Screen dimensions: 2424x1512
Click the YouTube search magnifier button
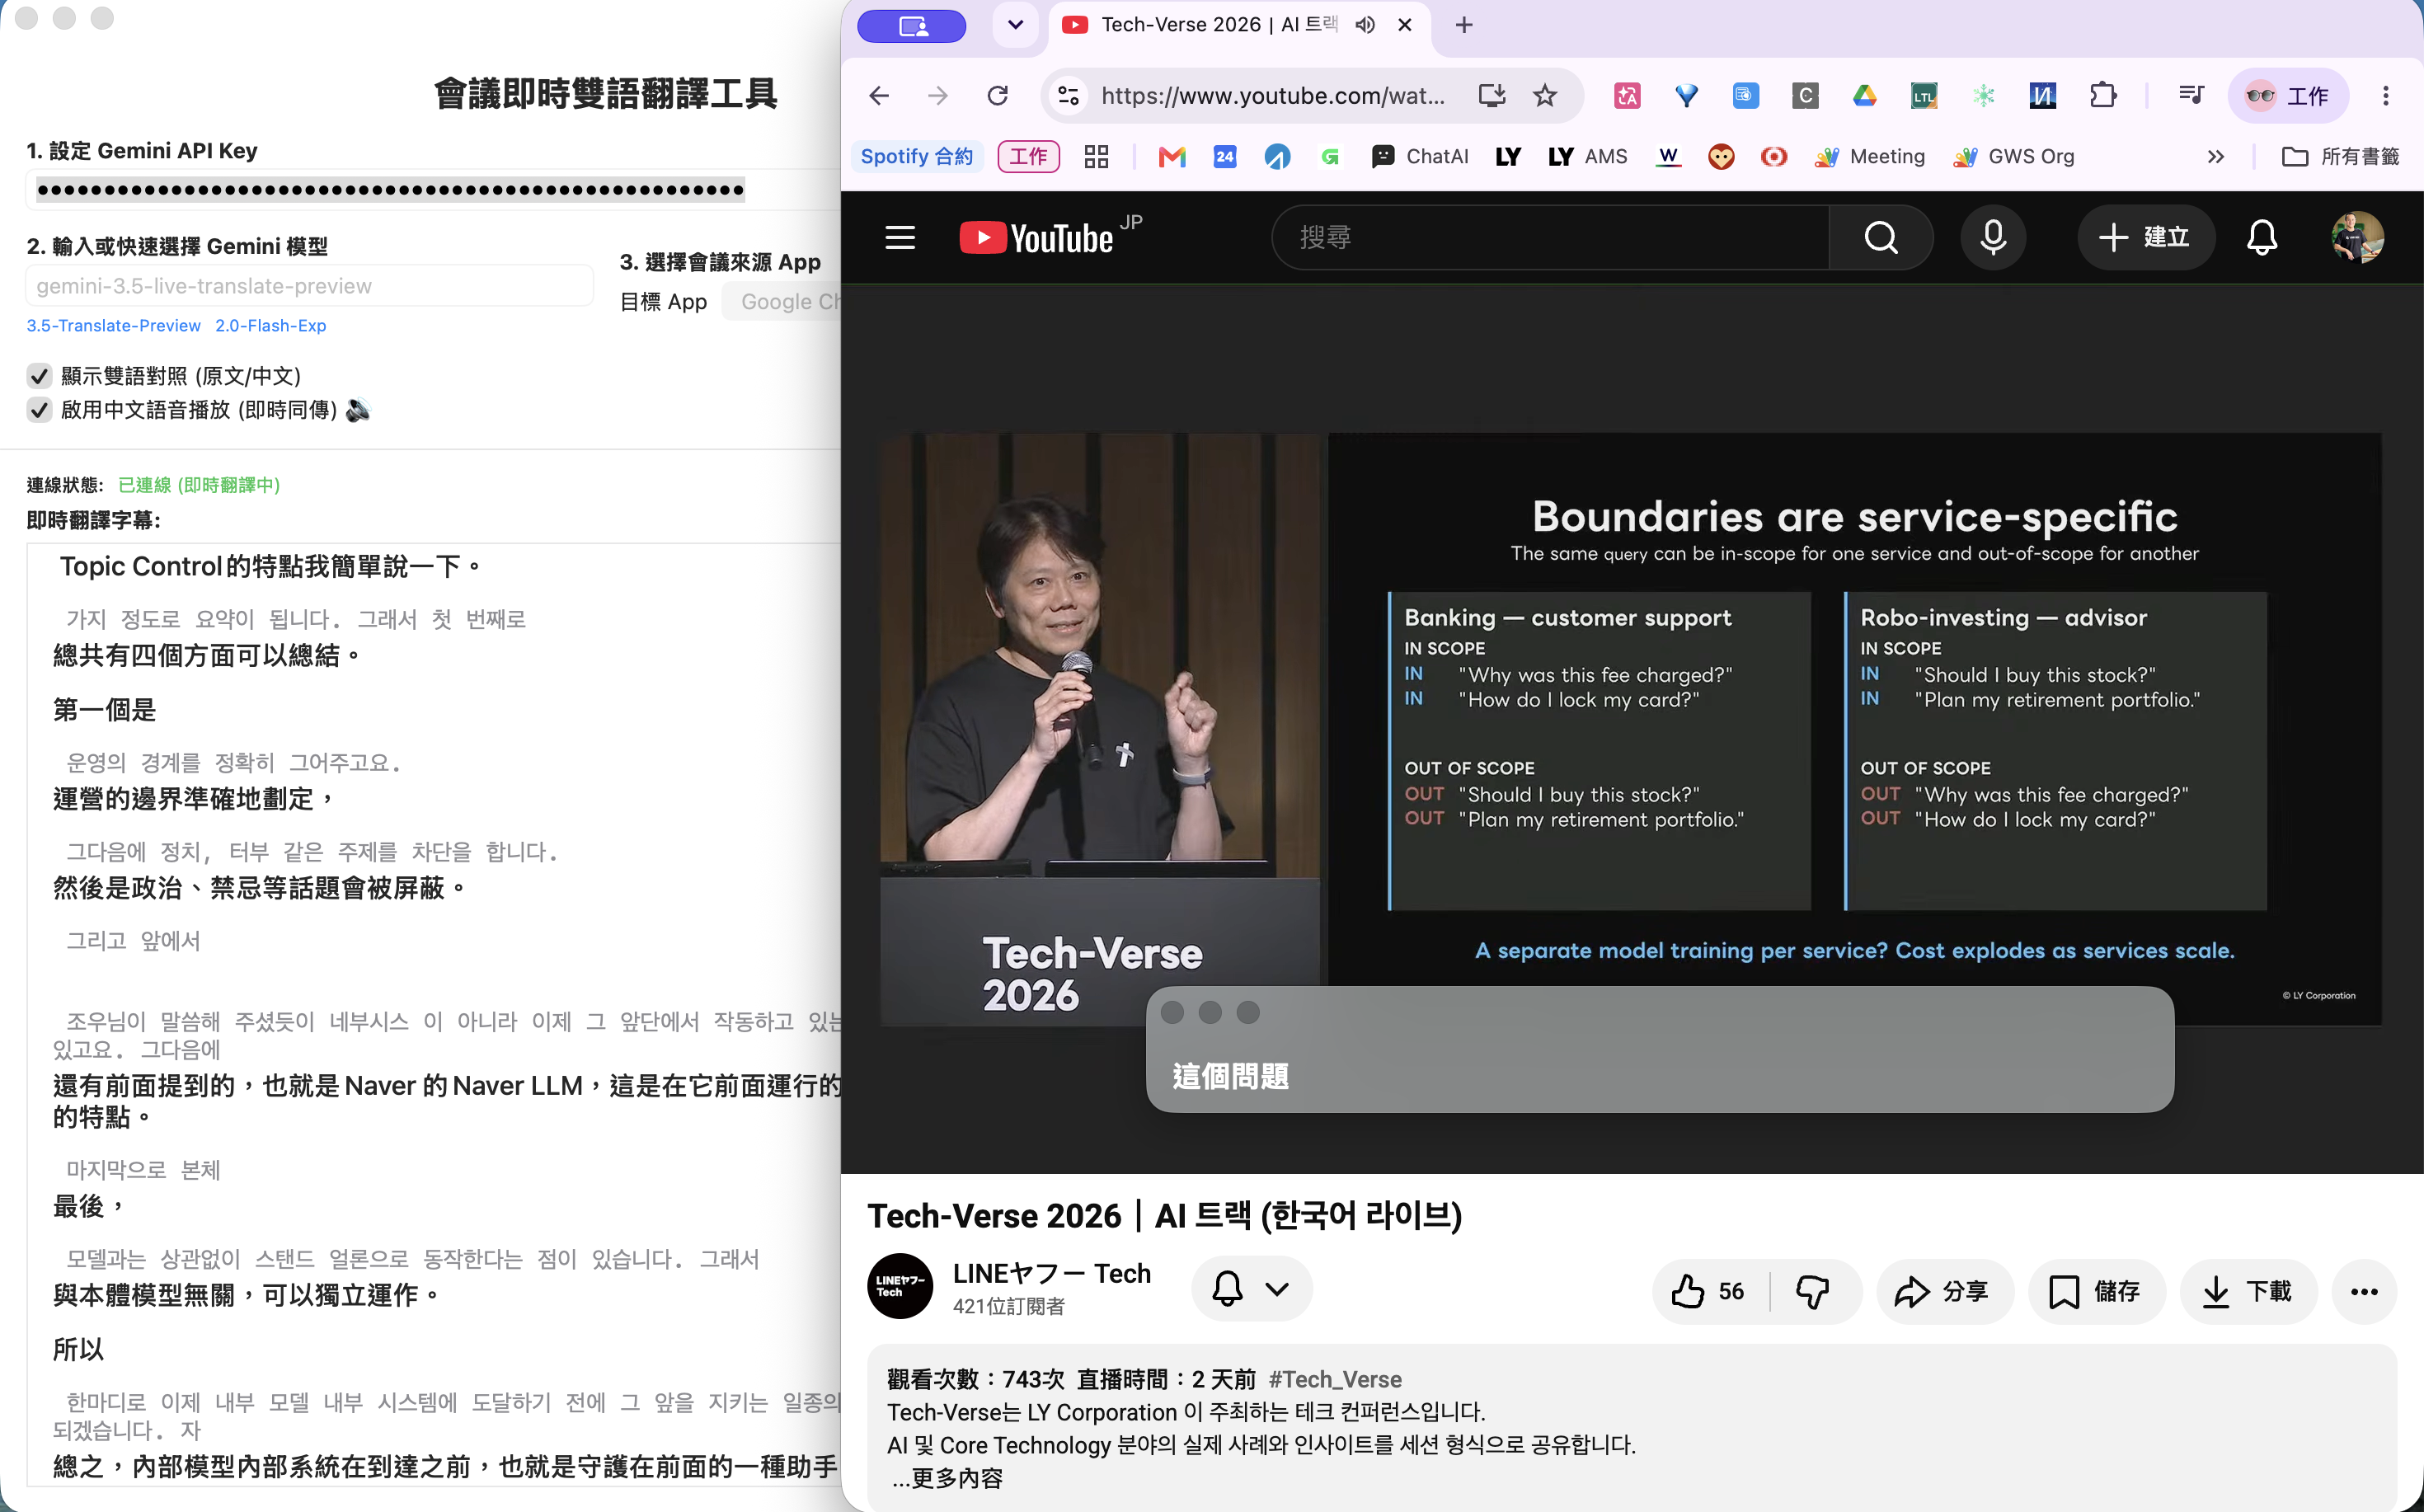pyautogui.click(x=1880, y=238)
